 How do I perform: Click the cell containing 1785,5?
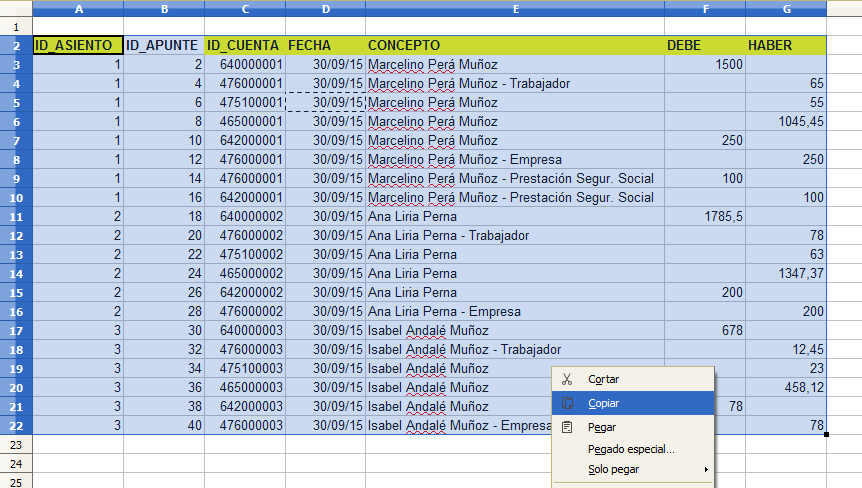click(705, 217)
